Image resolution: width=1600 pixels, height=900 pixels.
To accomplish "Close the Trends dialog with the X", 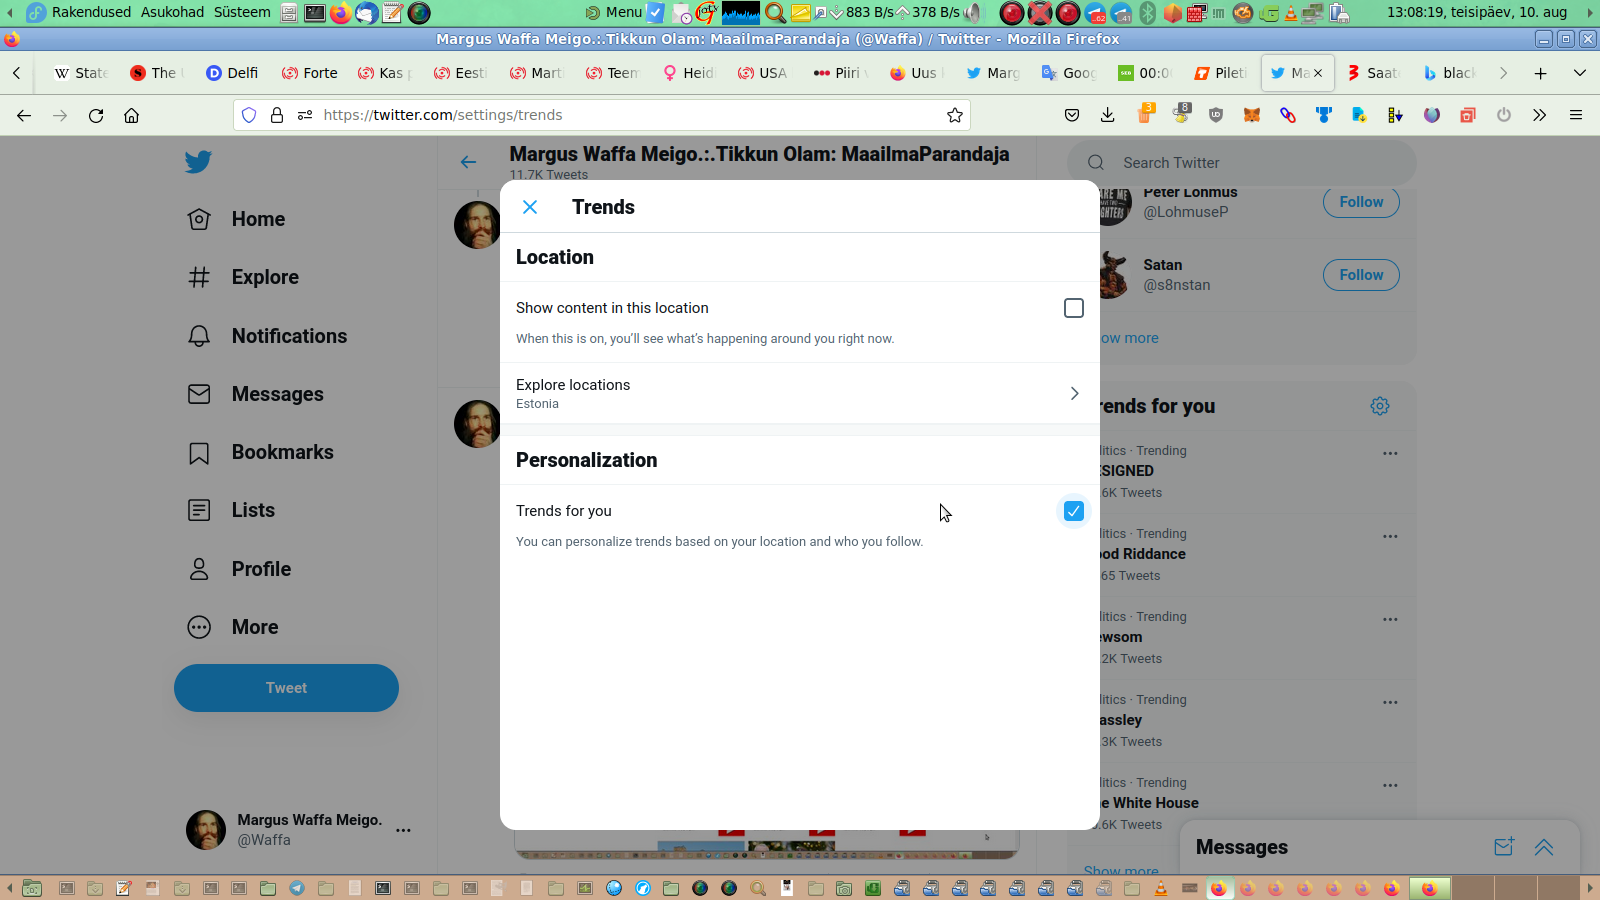I will 530,207.
